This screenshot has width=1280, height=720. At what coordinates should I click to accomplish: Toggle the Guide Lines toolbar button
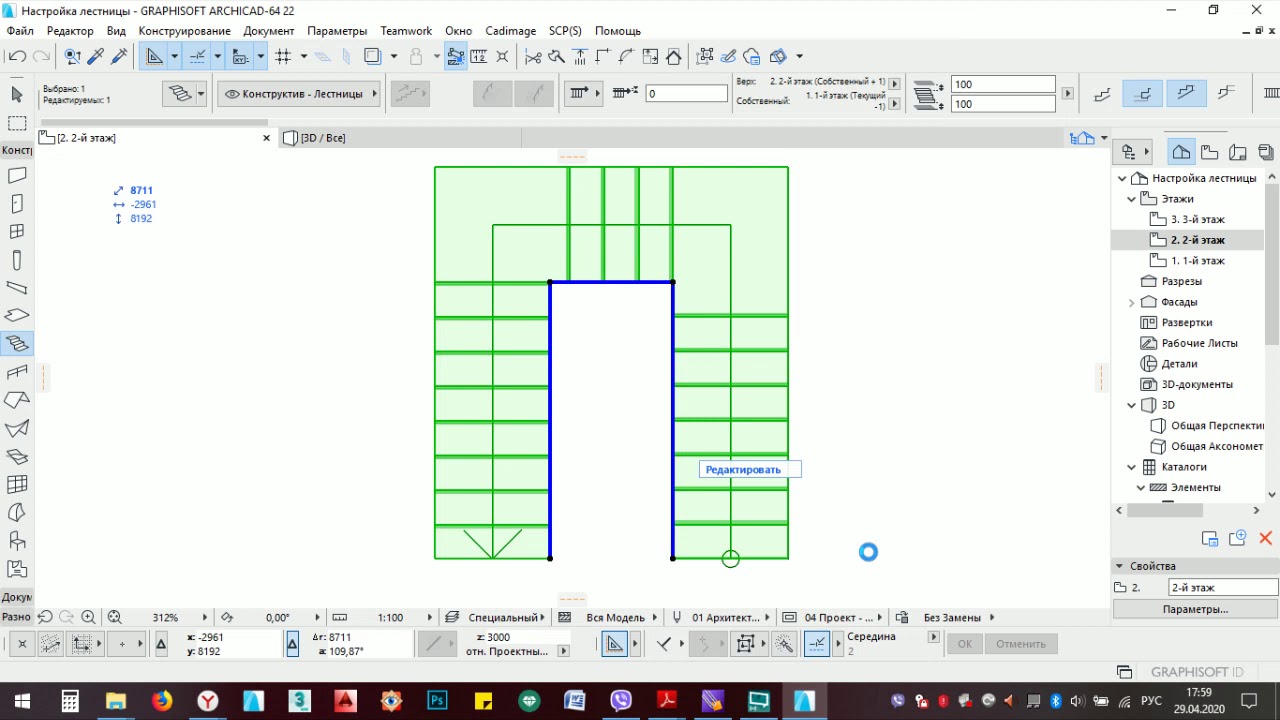(x=198, y=57)
